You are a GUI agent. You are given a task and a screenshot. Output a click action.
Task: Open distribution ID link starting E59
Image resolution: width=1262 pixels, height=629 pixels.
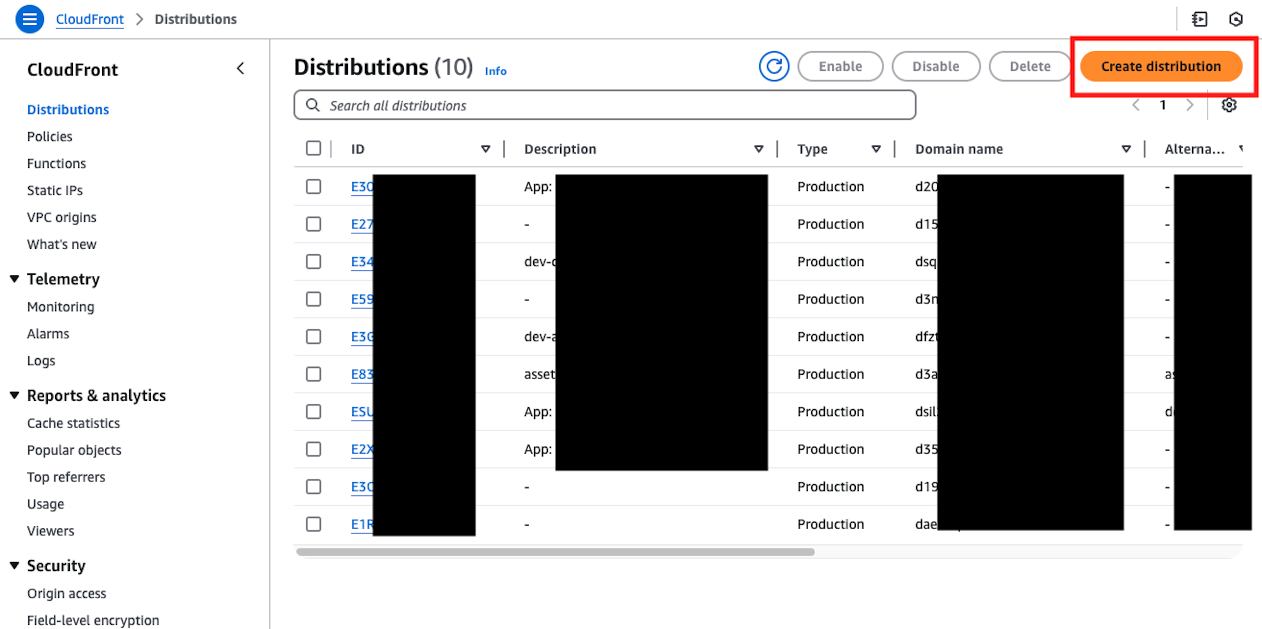point(362,299)
